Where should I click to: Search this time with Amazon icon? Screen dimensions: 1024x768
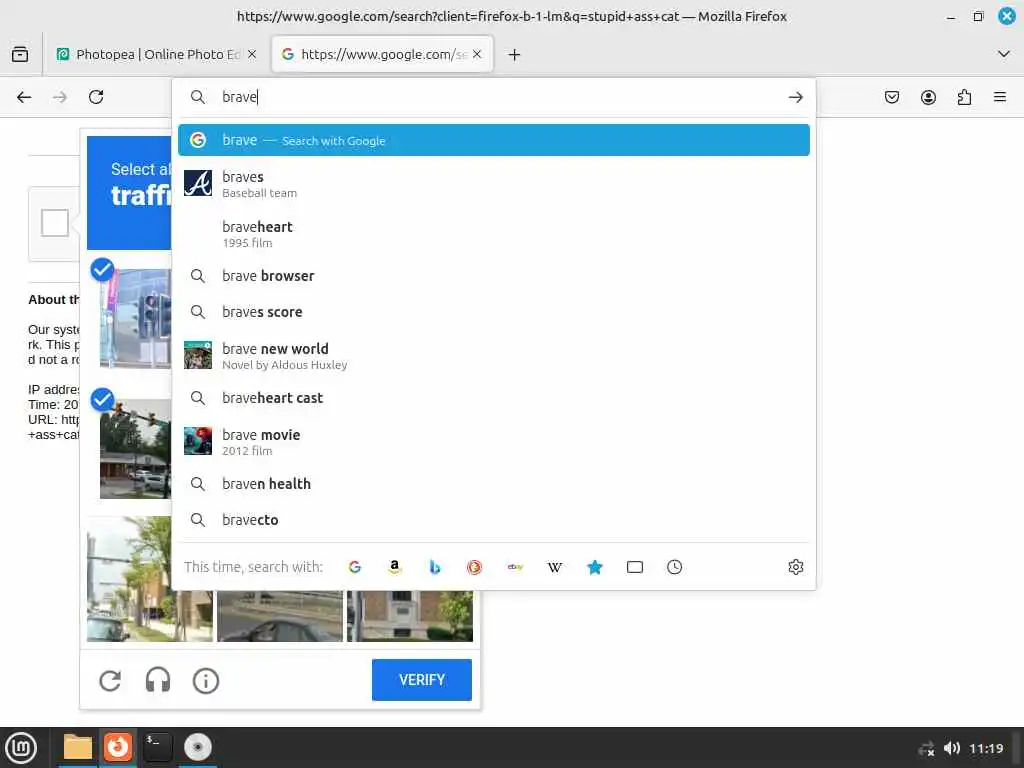coord(394,567)
